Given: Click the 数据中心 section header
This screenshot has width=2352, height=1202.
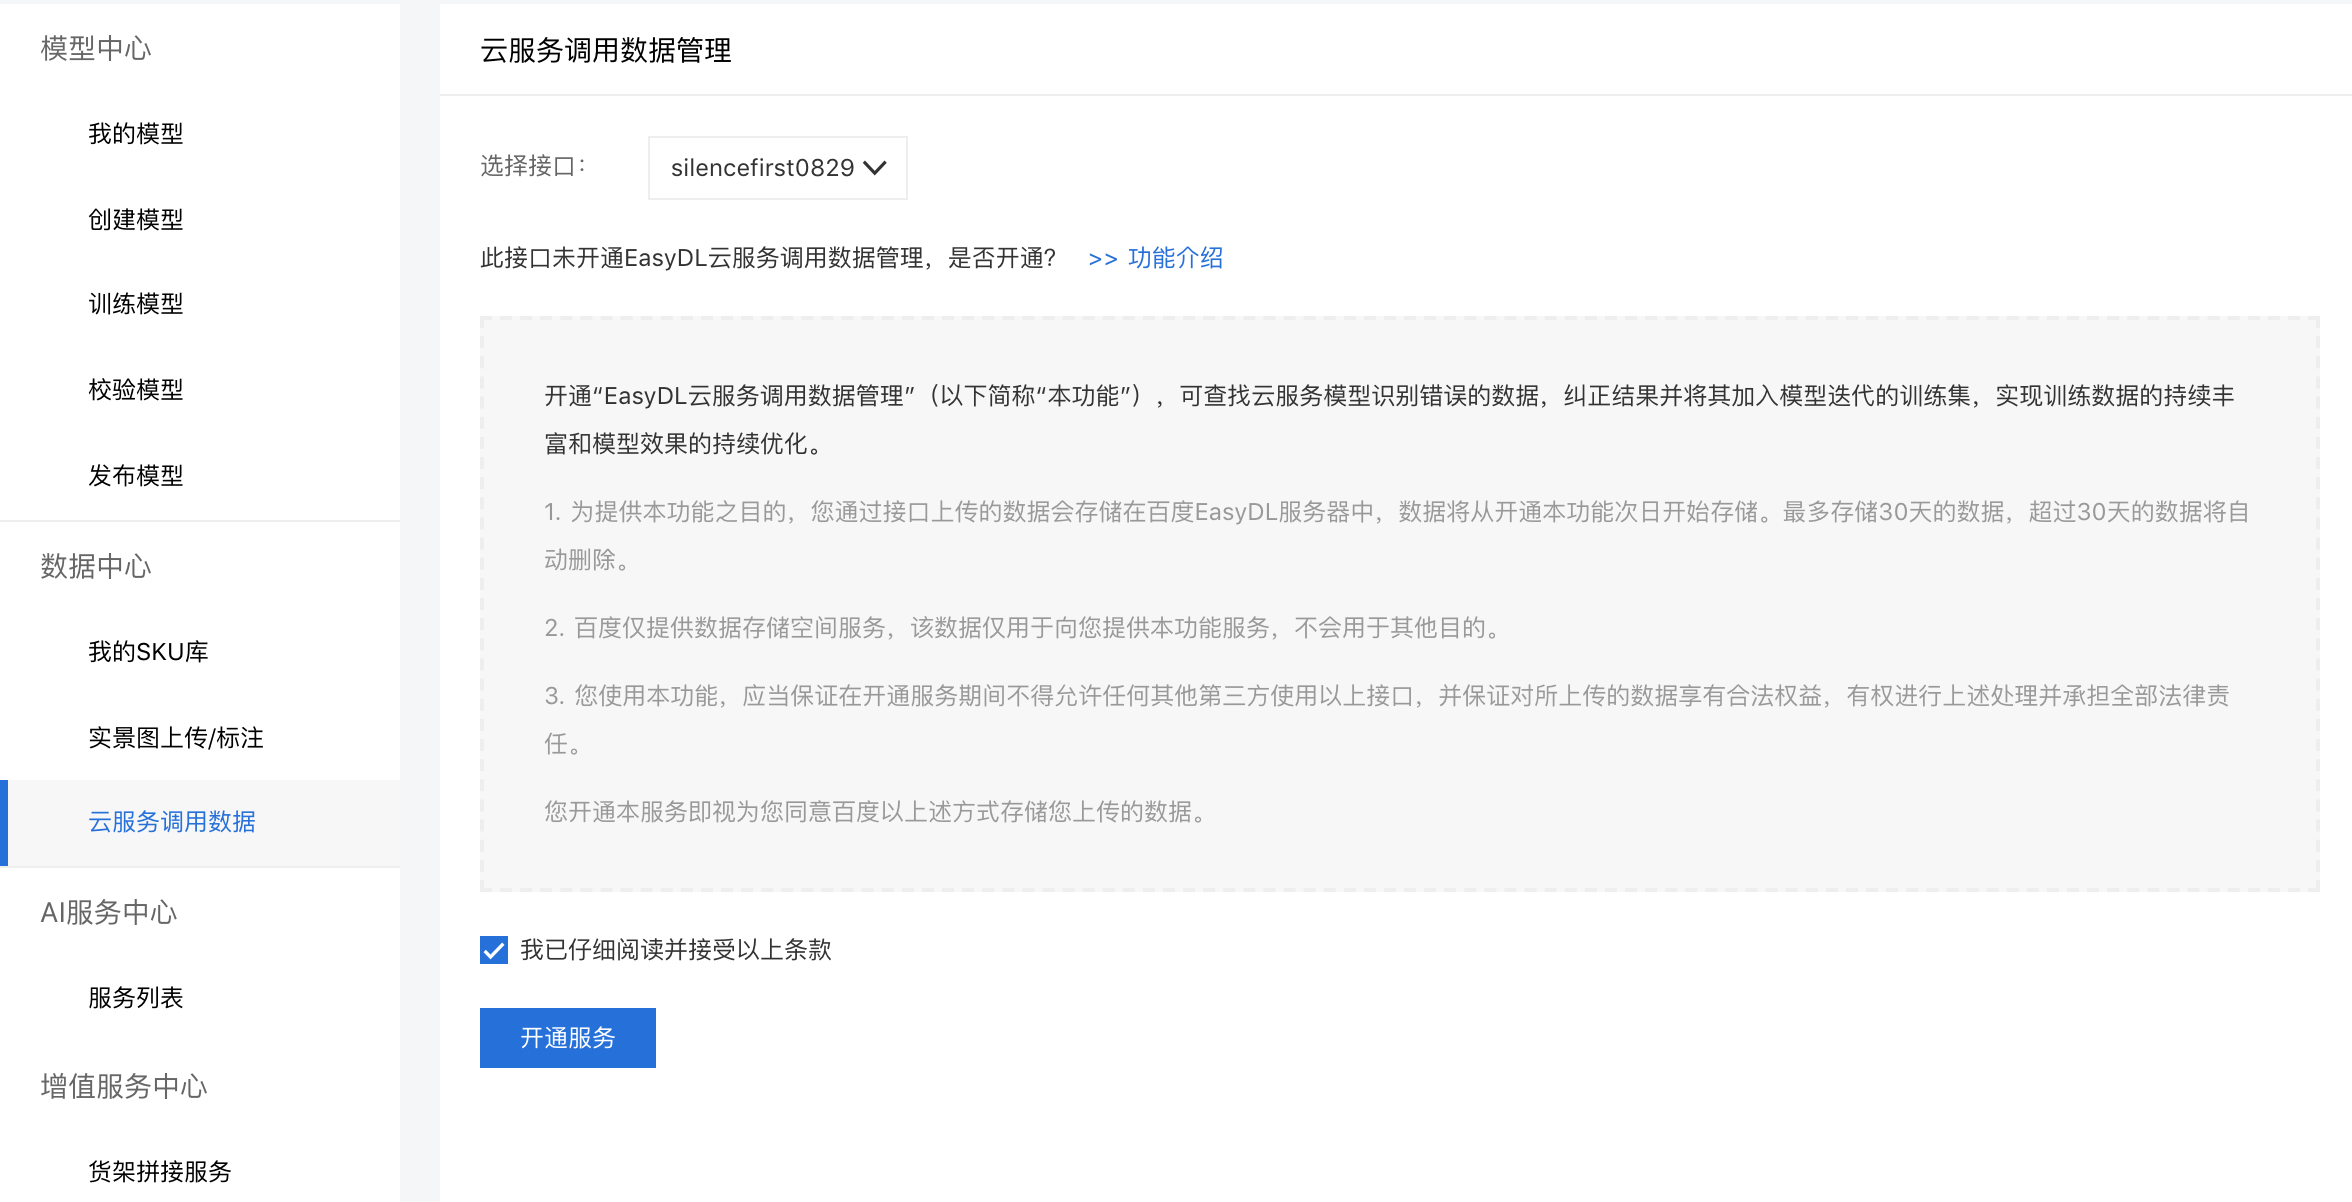Looking at the screenshot, I should [x=96, y=566].
